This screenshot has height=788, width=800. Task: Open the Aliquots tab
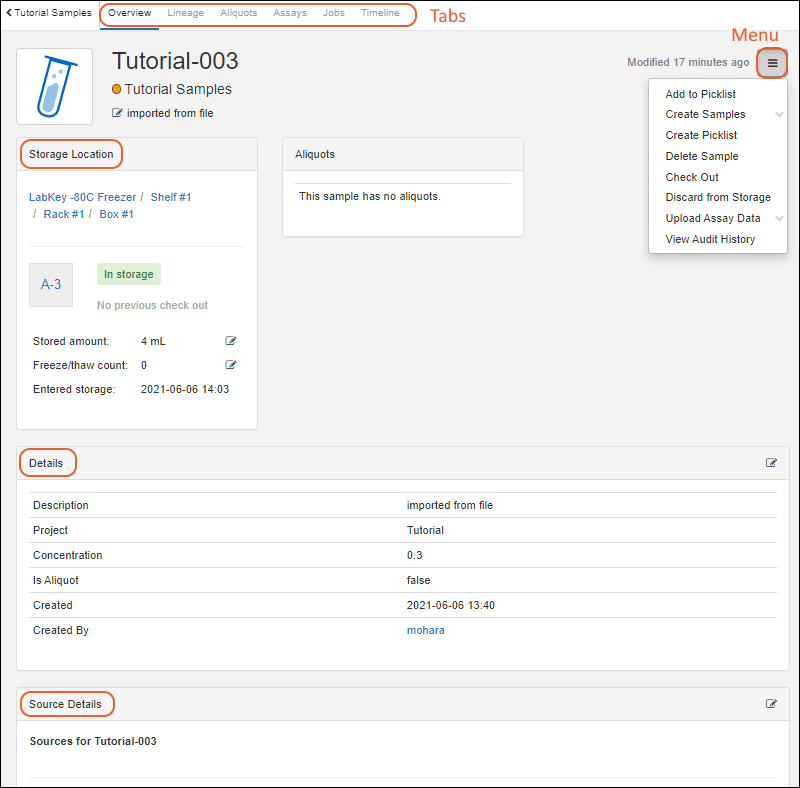pyautogui.click(x=238, y=14)
